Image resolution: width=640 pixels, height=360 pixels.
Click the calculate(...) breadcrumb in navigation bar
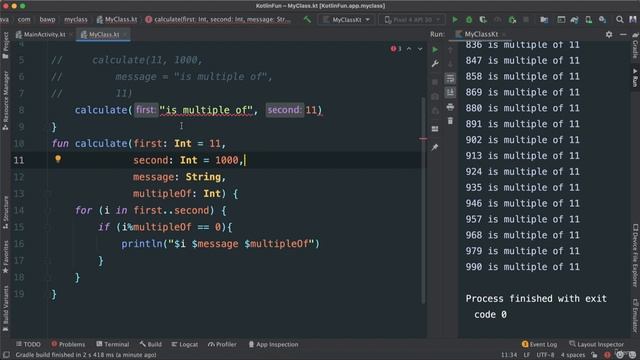tap(218, 19)
